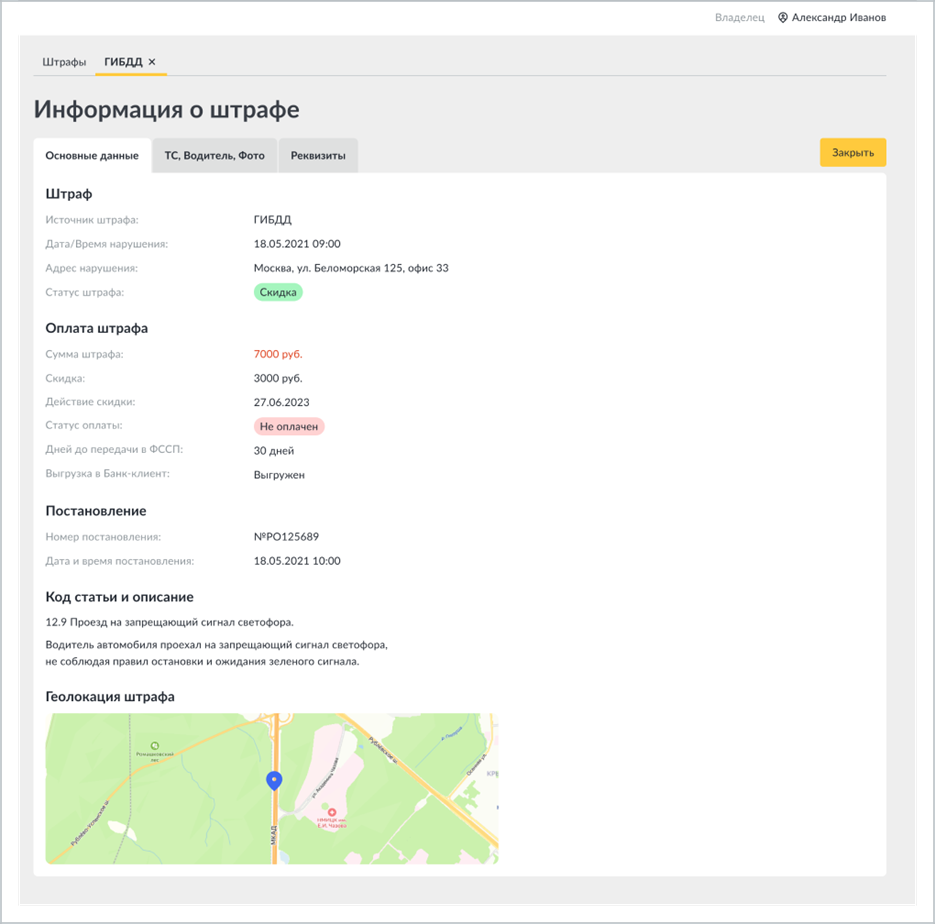Image resolution: width=935 pixels, height=924 pixels.
Task: Click the pink Не оплачен status badge
Action: 289,426
